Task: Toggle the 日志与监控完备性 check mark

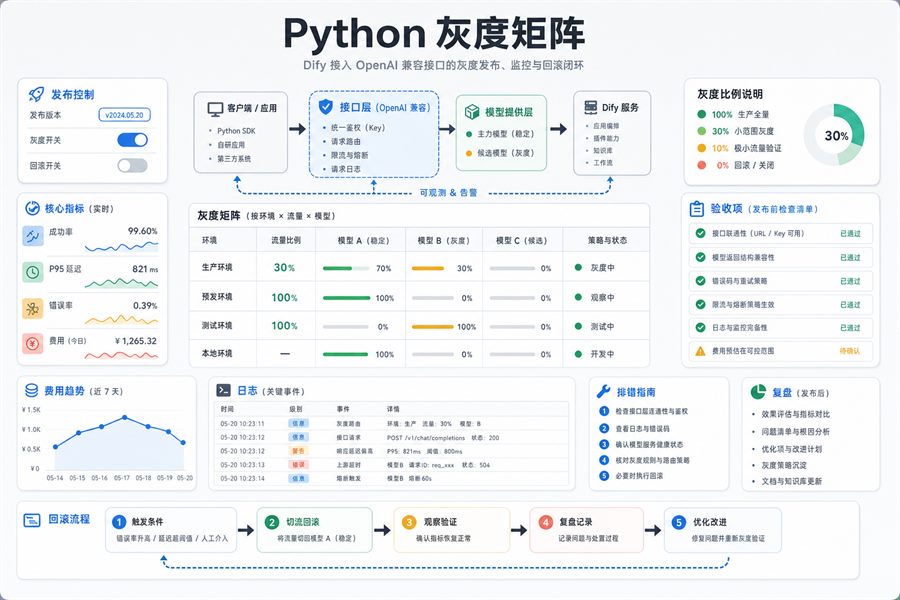Action: [700, 327]
